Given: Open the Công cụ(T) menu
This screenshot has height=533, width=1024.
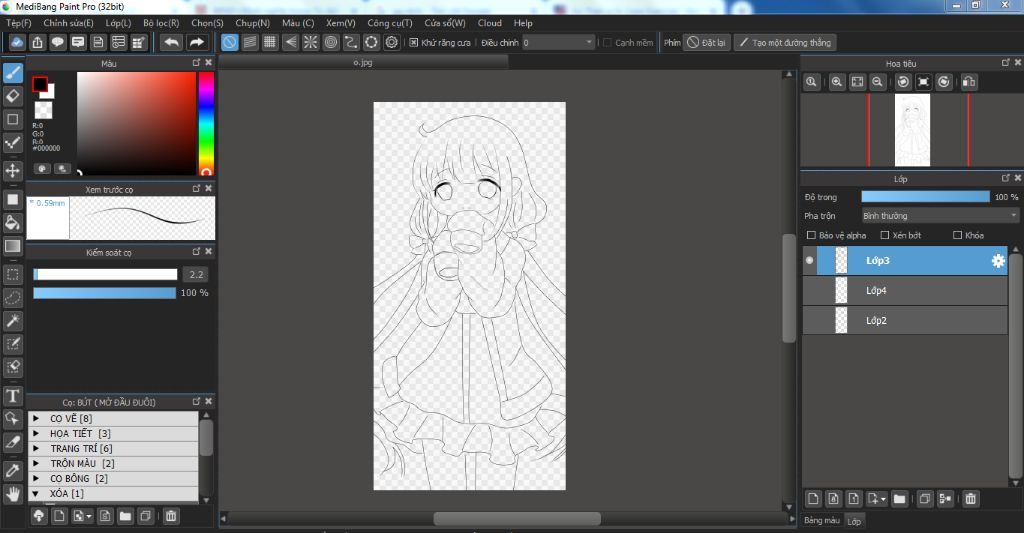Looking at the screenshot, I should tap(389, 23).
